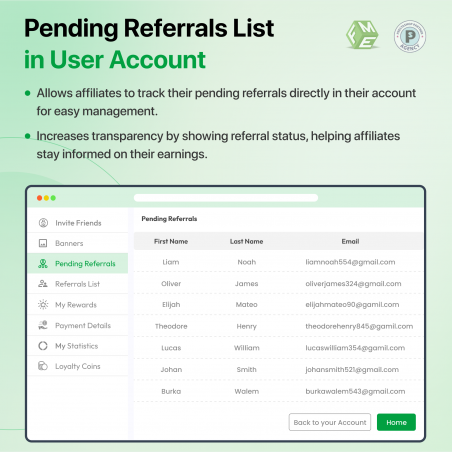Click the My Statistics circle icon

(43, 346)
